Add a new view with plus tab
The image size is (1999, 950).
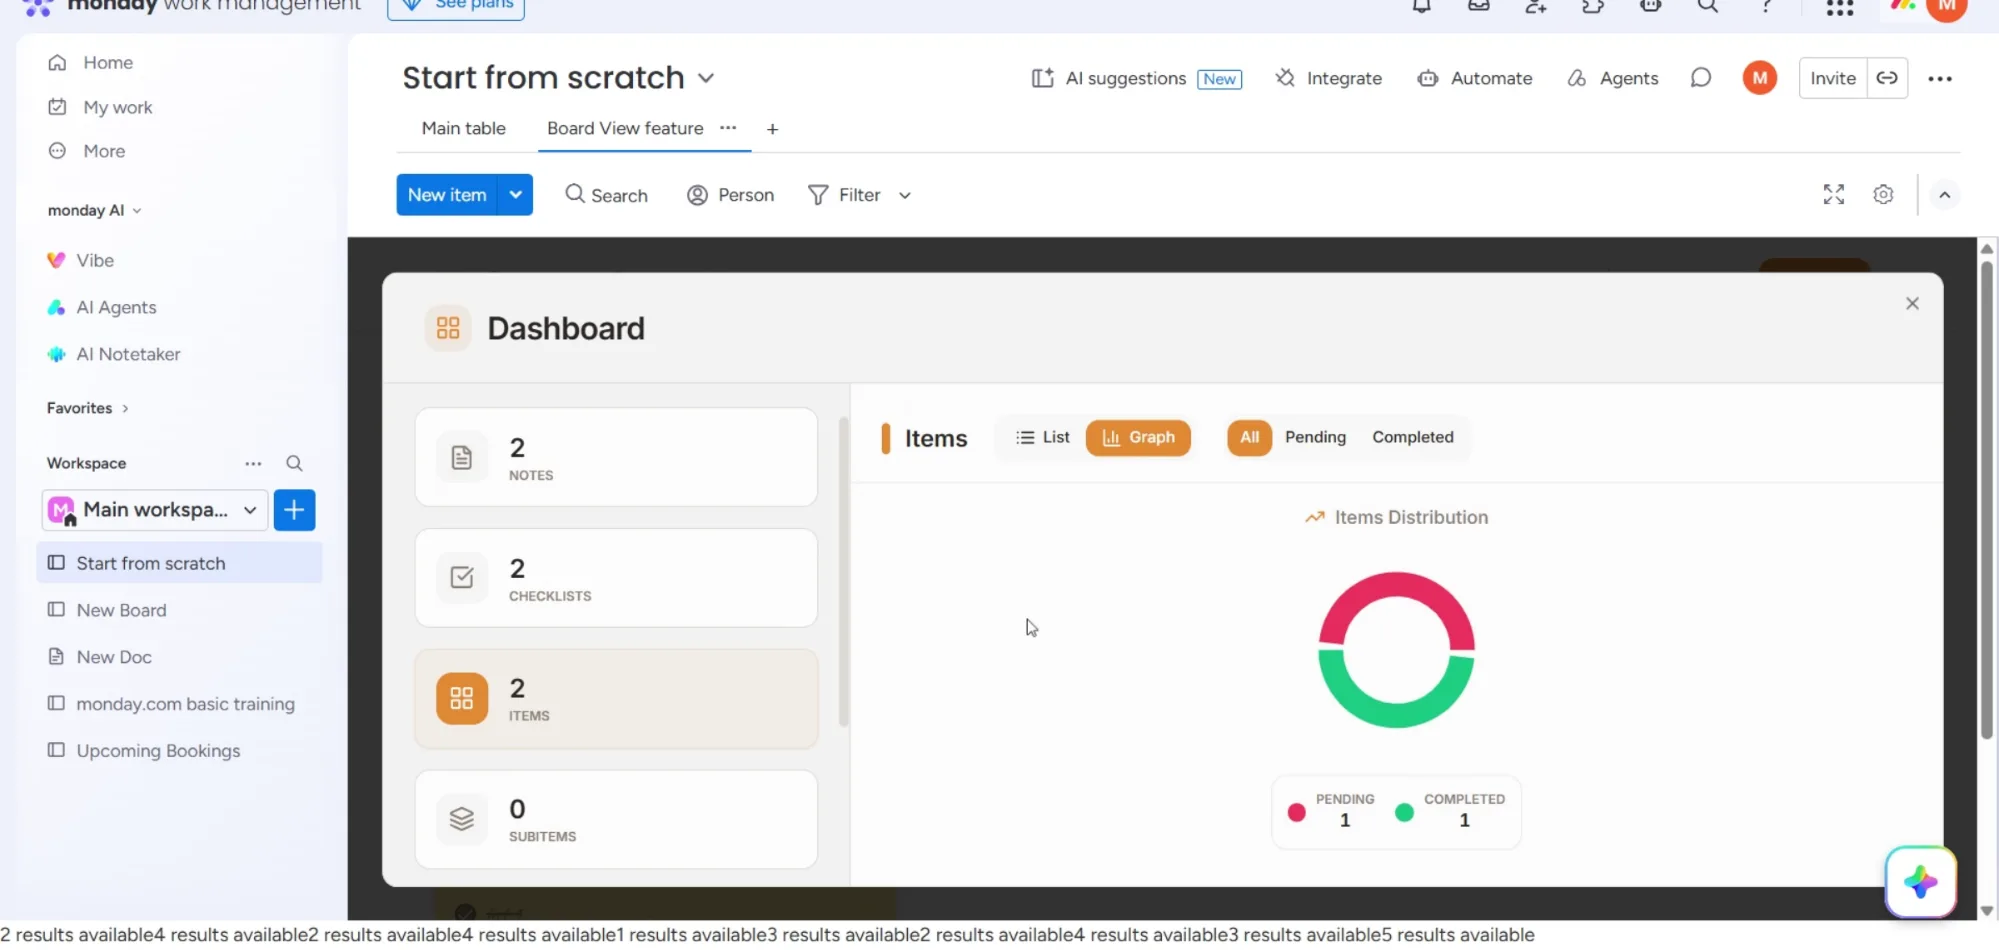[x=772, y=129]
